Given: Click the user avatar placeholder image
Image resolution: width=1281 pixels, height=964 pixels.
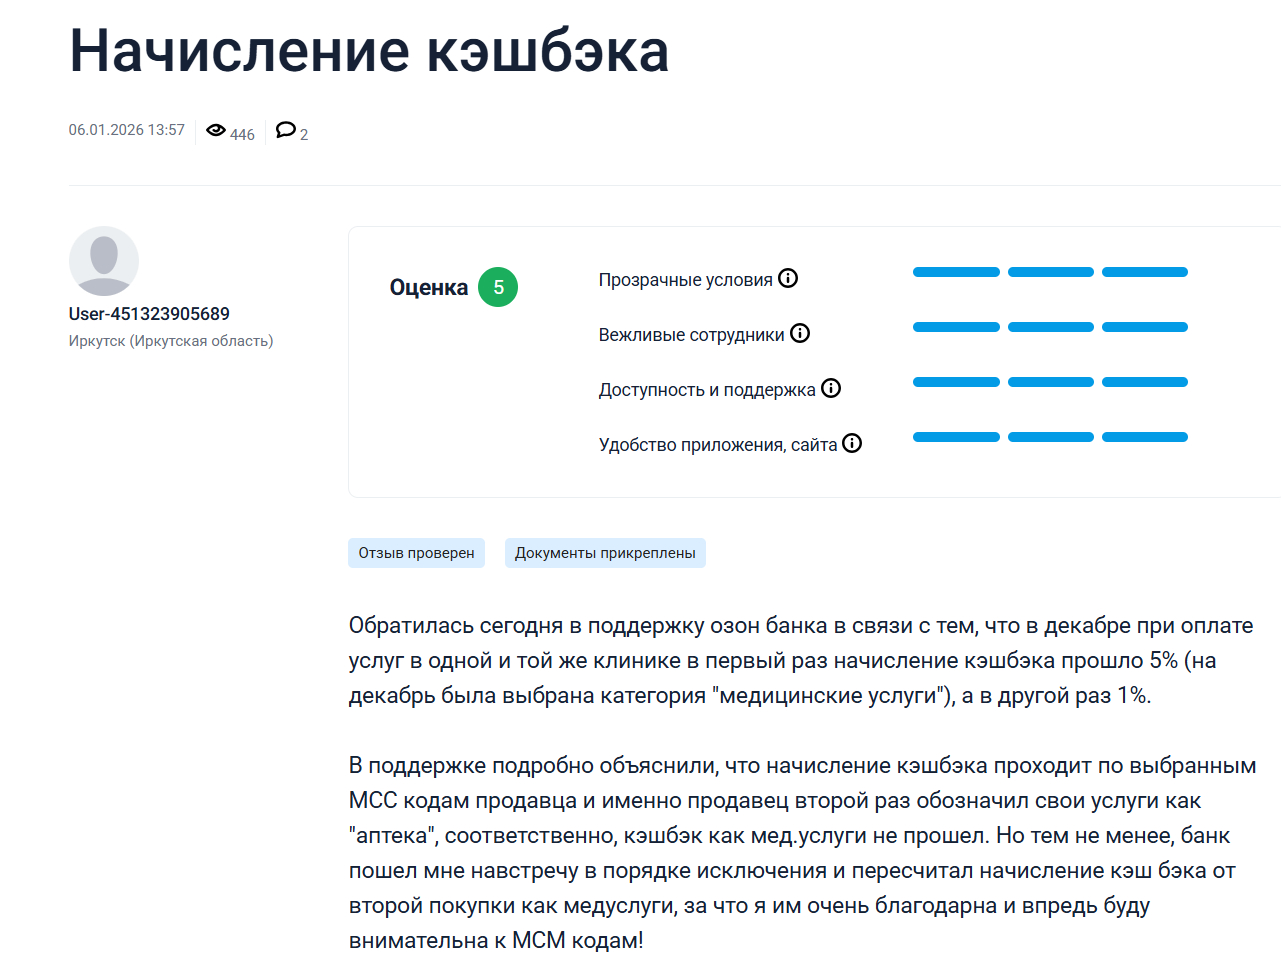Looking at the screenshot, I should tap(103, 261).
